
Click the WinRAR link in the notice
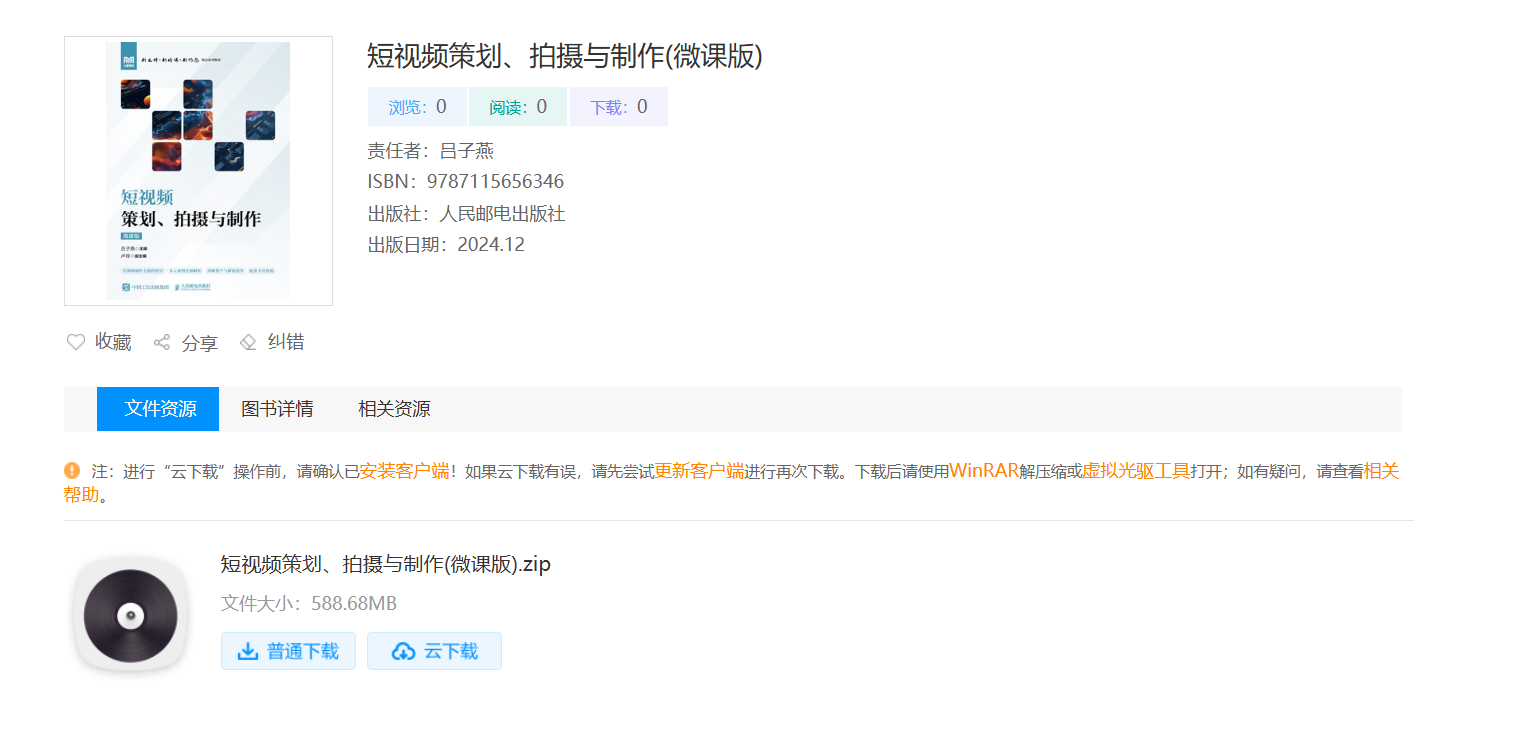984,471
